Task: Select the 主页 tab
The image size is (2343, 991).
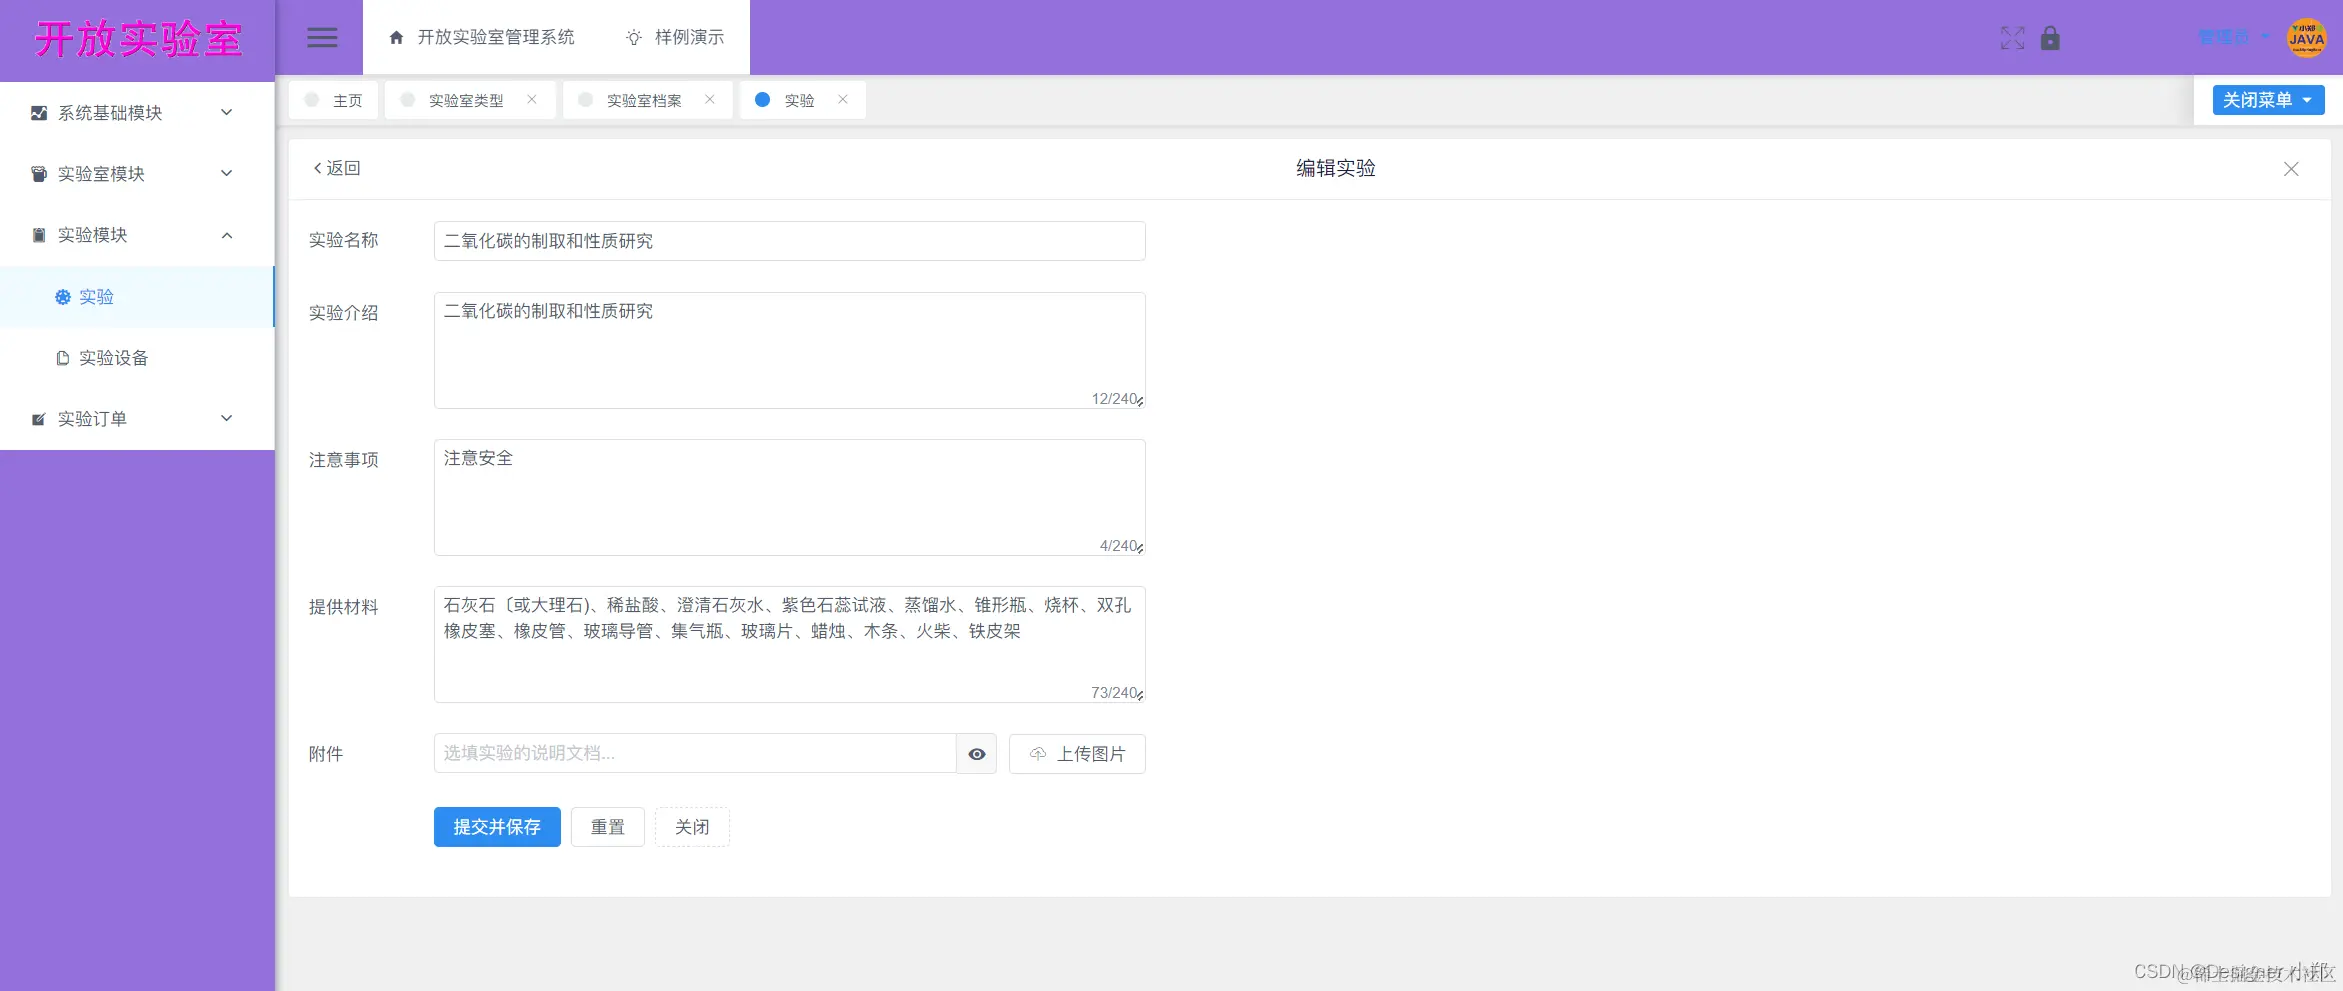Action: point(348,99)
